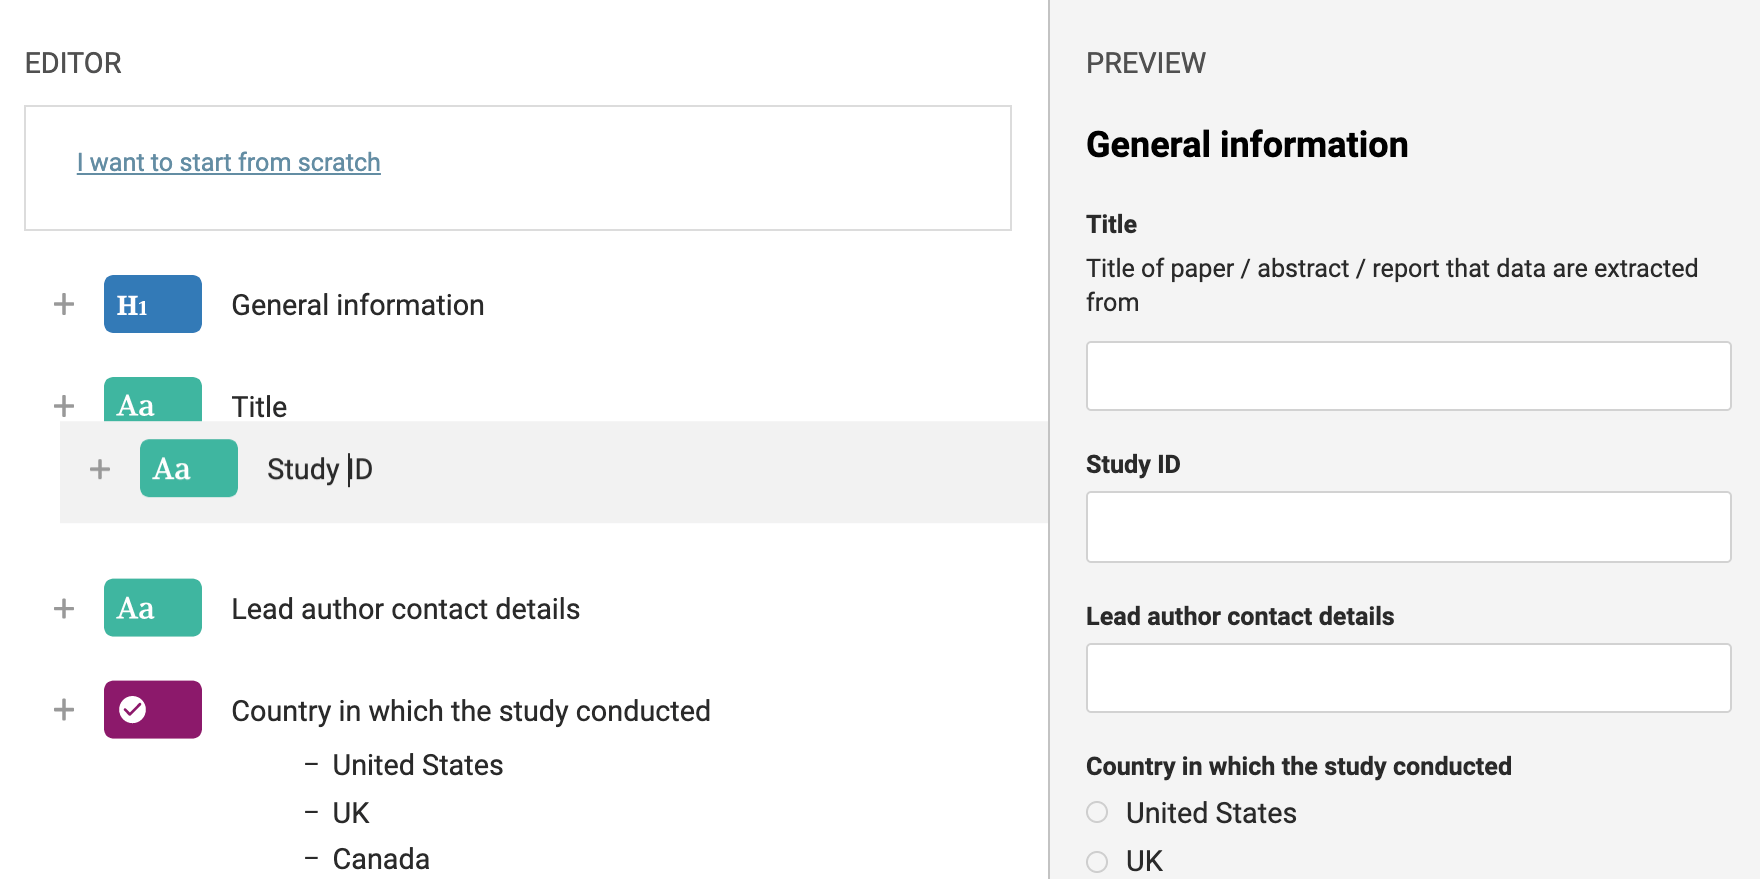Click the plus icon beside Study ID row
Image resolution: width=1760 pixels, height=879 pixels.
point(100,469)
